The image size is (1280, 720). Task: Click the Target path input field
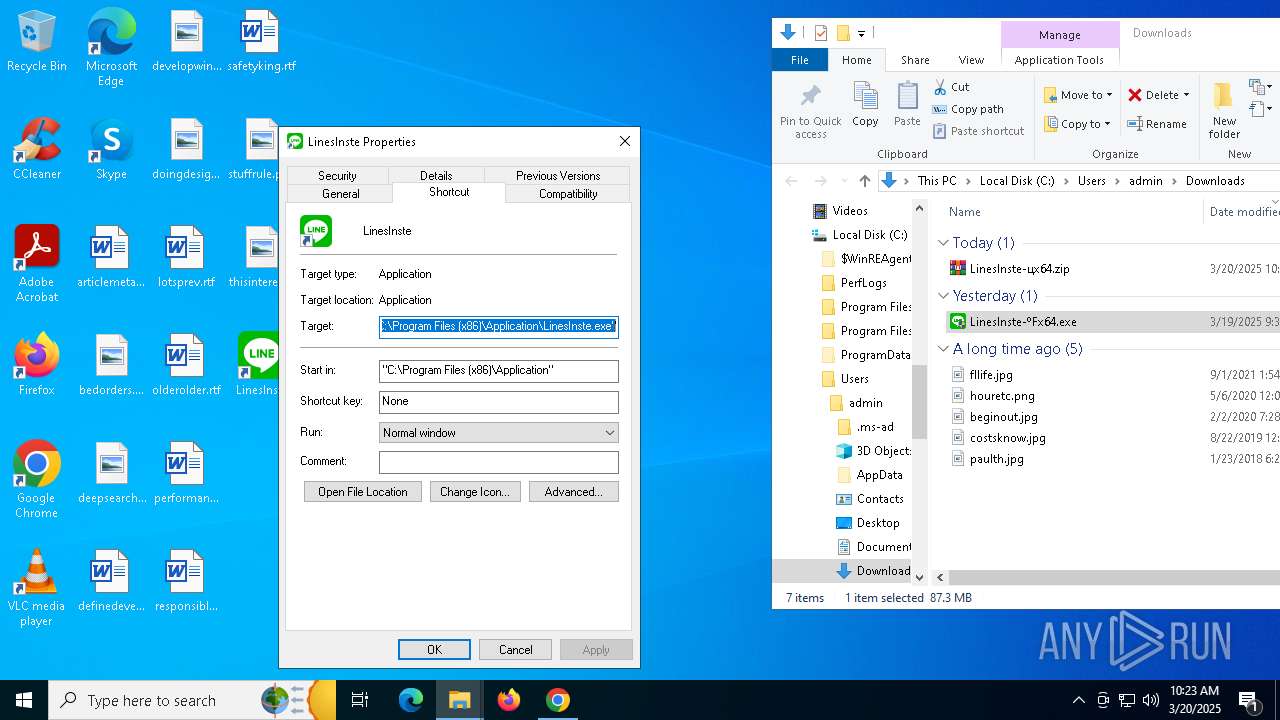(499, 326)
